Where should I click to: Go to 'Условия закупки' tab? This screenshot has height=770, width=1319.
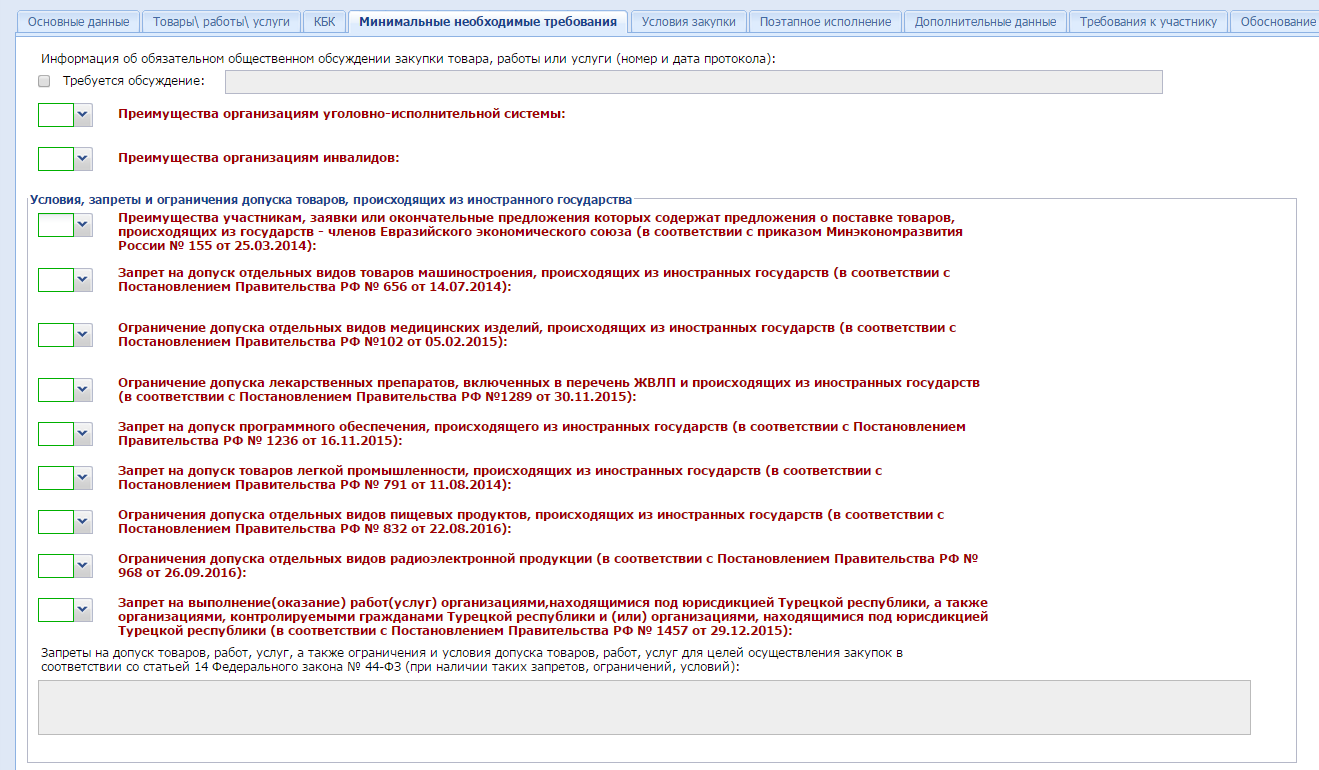689,22
